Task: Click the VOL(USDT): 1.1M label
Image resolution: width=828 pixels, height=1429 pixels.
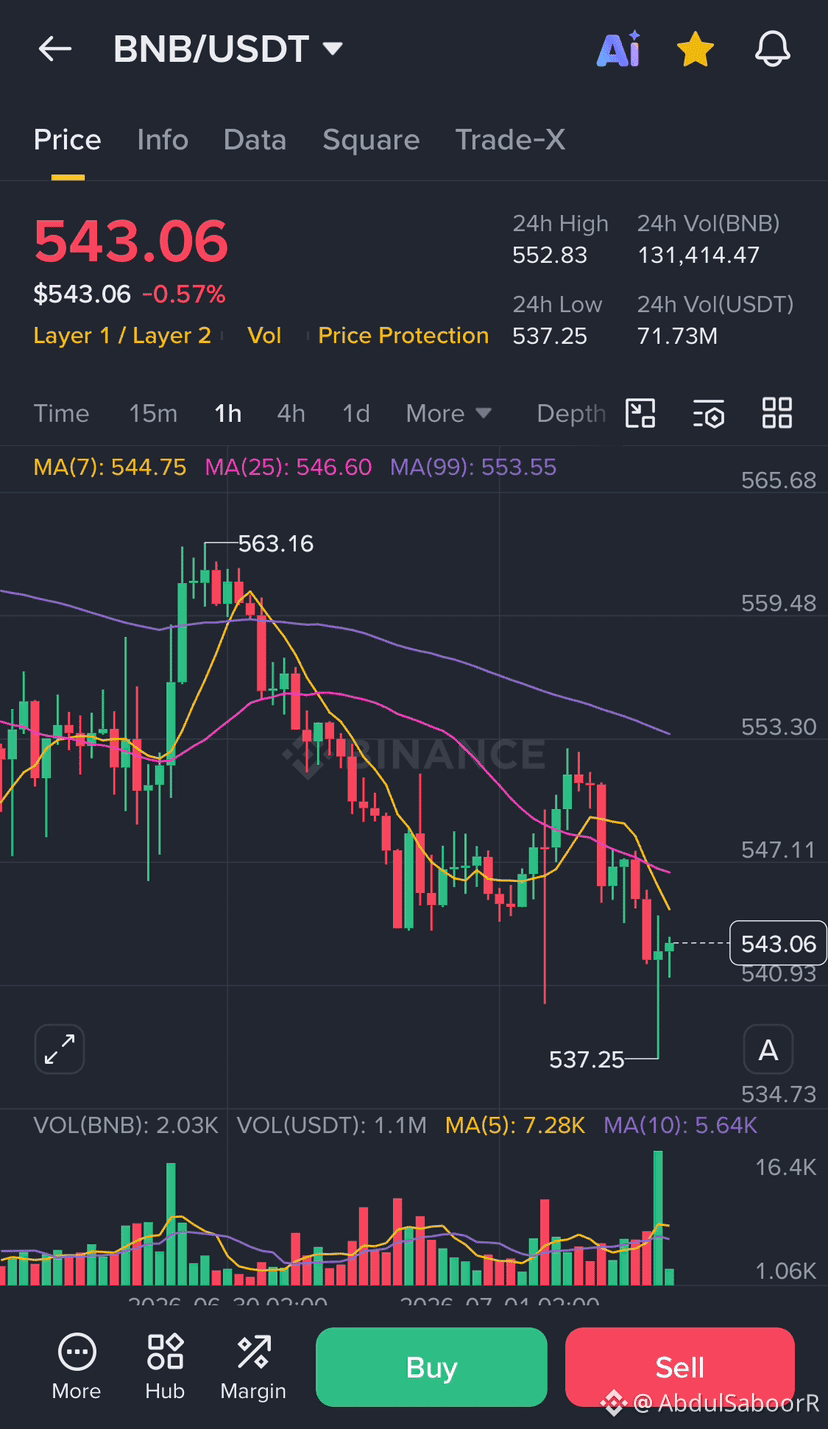Action: click(x=332, y=1125)
